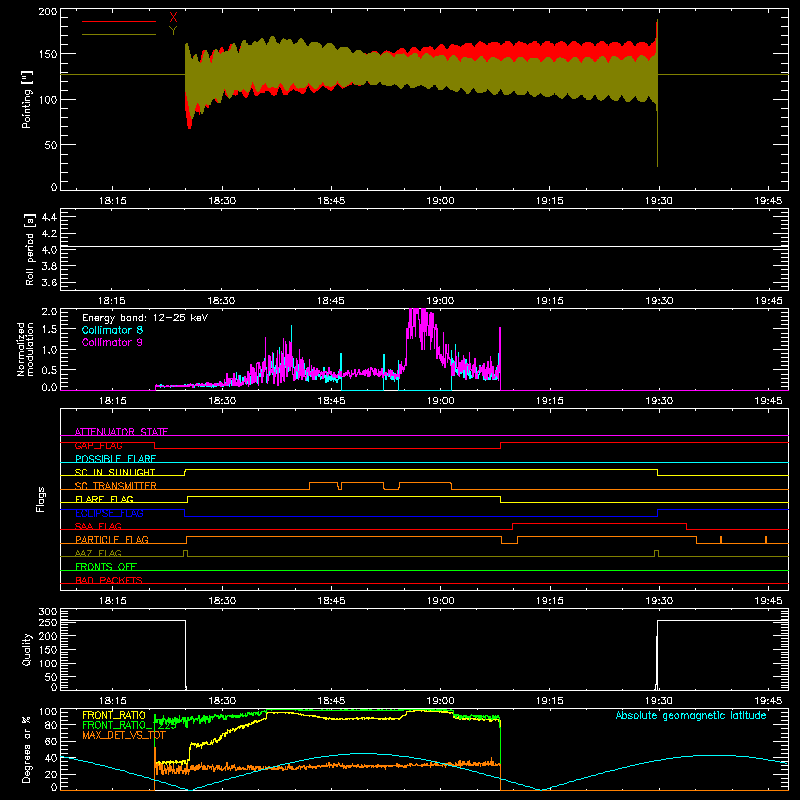Click the 250 tick on the Quality axis
The height and width of the screenshot is (800, 800).
[48, 622]
